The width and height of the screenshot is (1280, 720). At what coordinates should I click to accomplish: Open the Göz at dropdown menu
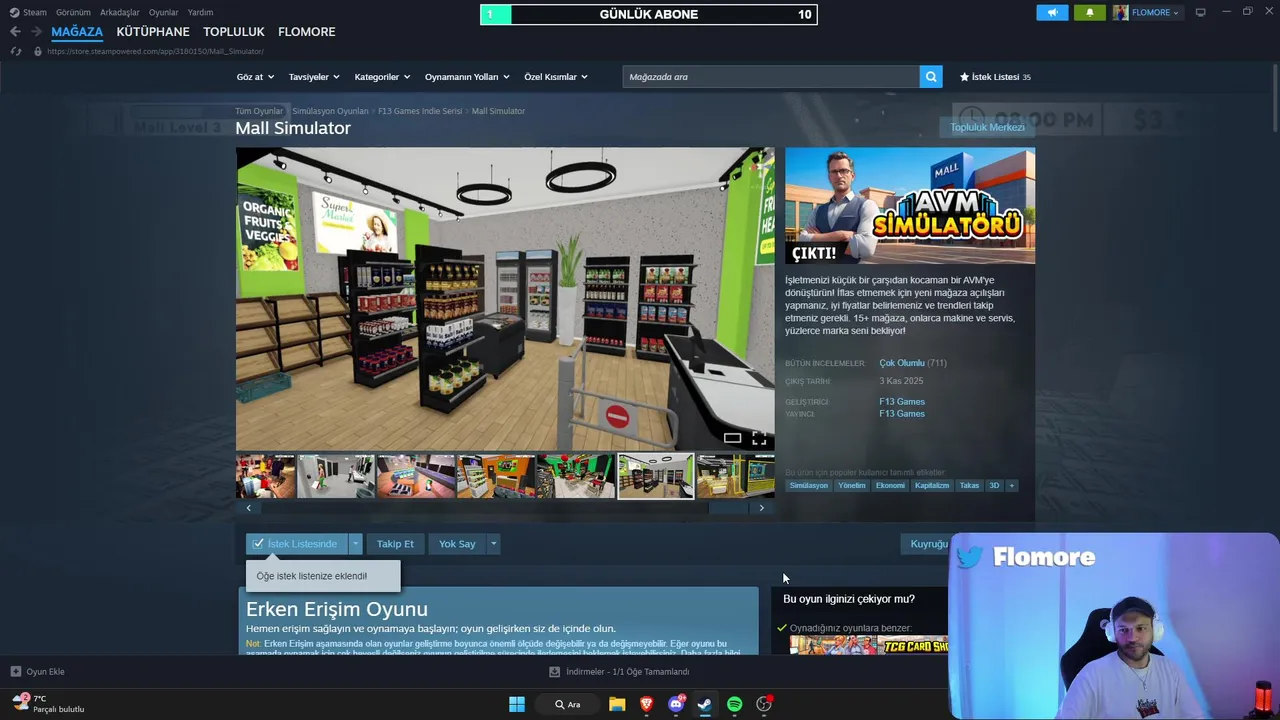254,77
